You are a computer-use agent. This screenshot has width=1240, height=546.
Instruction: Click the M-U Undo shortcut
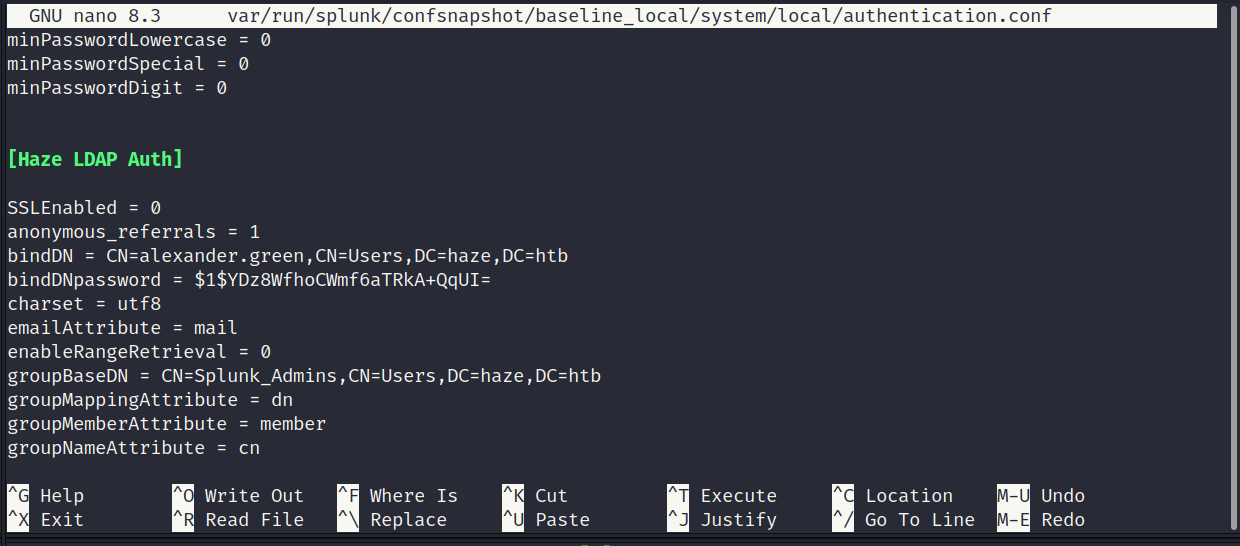pos(1041,496)
